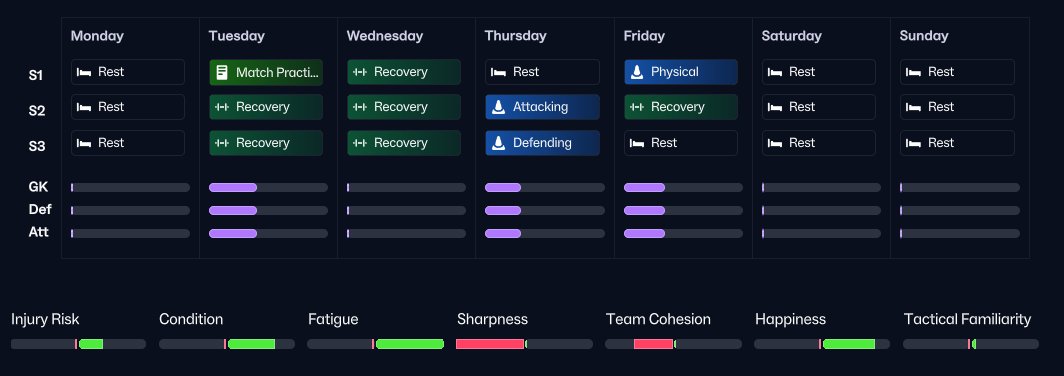The image size is (1064, 376).
Task: Click the bed icon in Monday S1 Rest slot
Action: pos(84,72)
